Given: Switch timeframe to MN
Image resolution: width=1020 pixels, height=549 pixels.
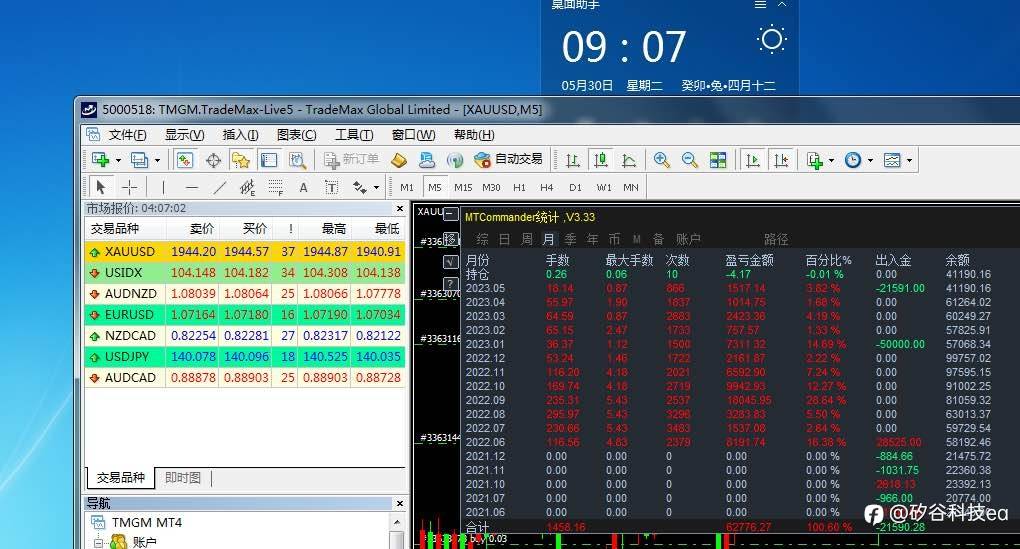Looking at the screenshot, I should tap(631, 187).
